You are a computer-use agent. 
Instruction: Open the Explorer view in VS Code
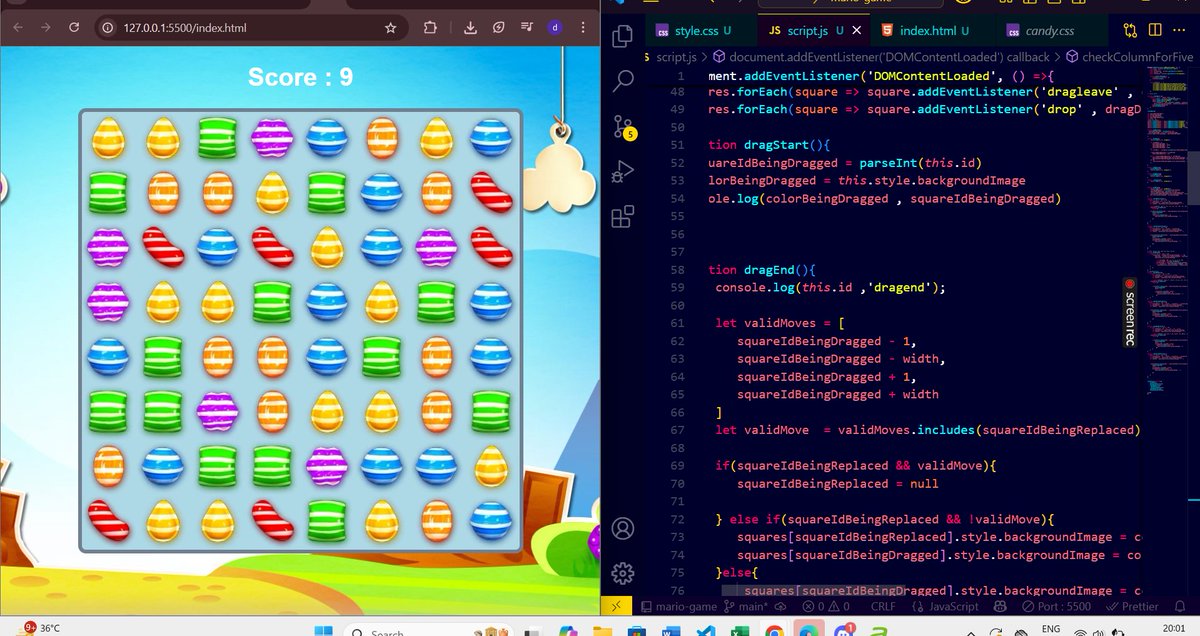click(622, 36)
